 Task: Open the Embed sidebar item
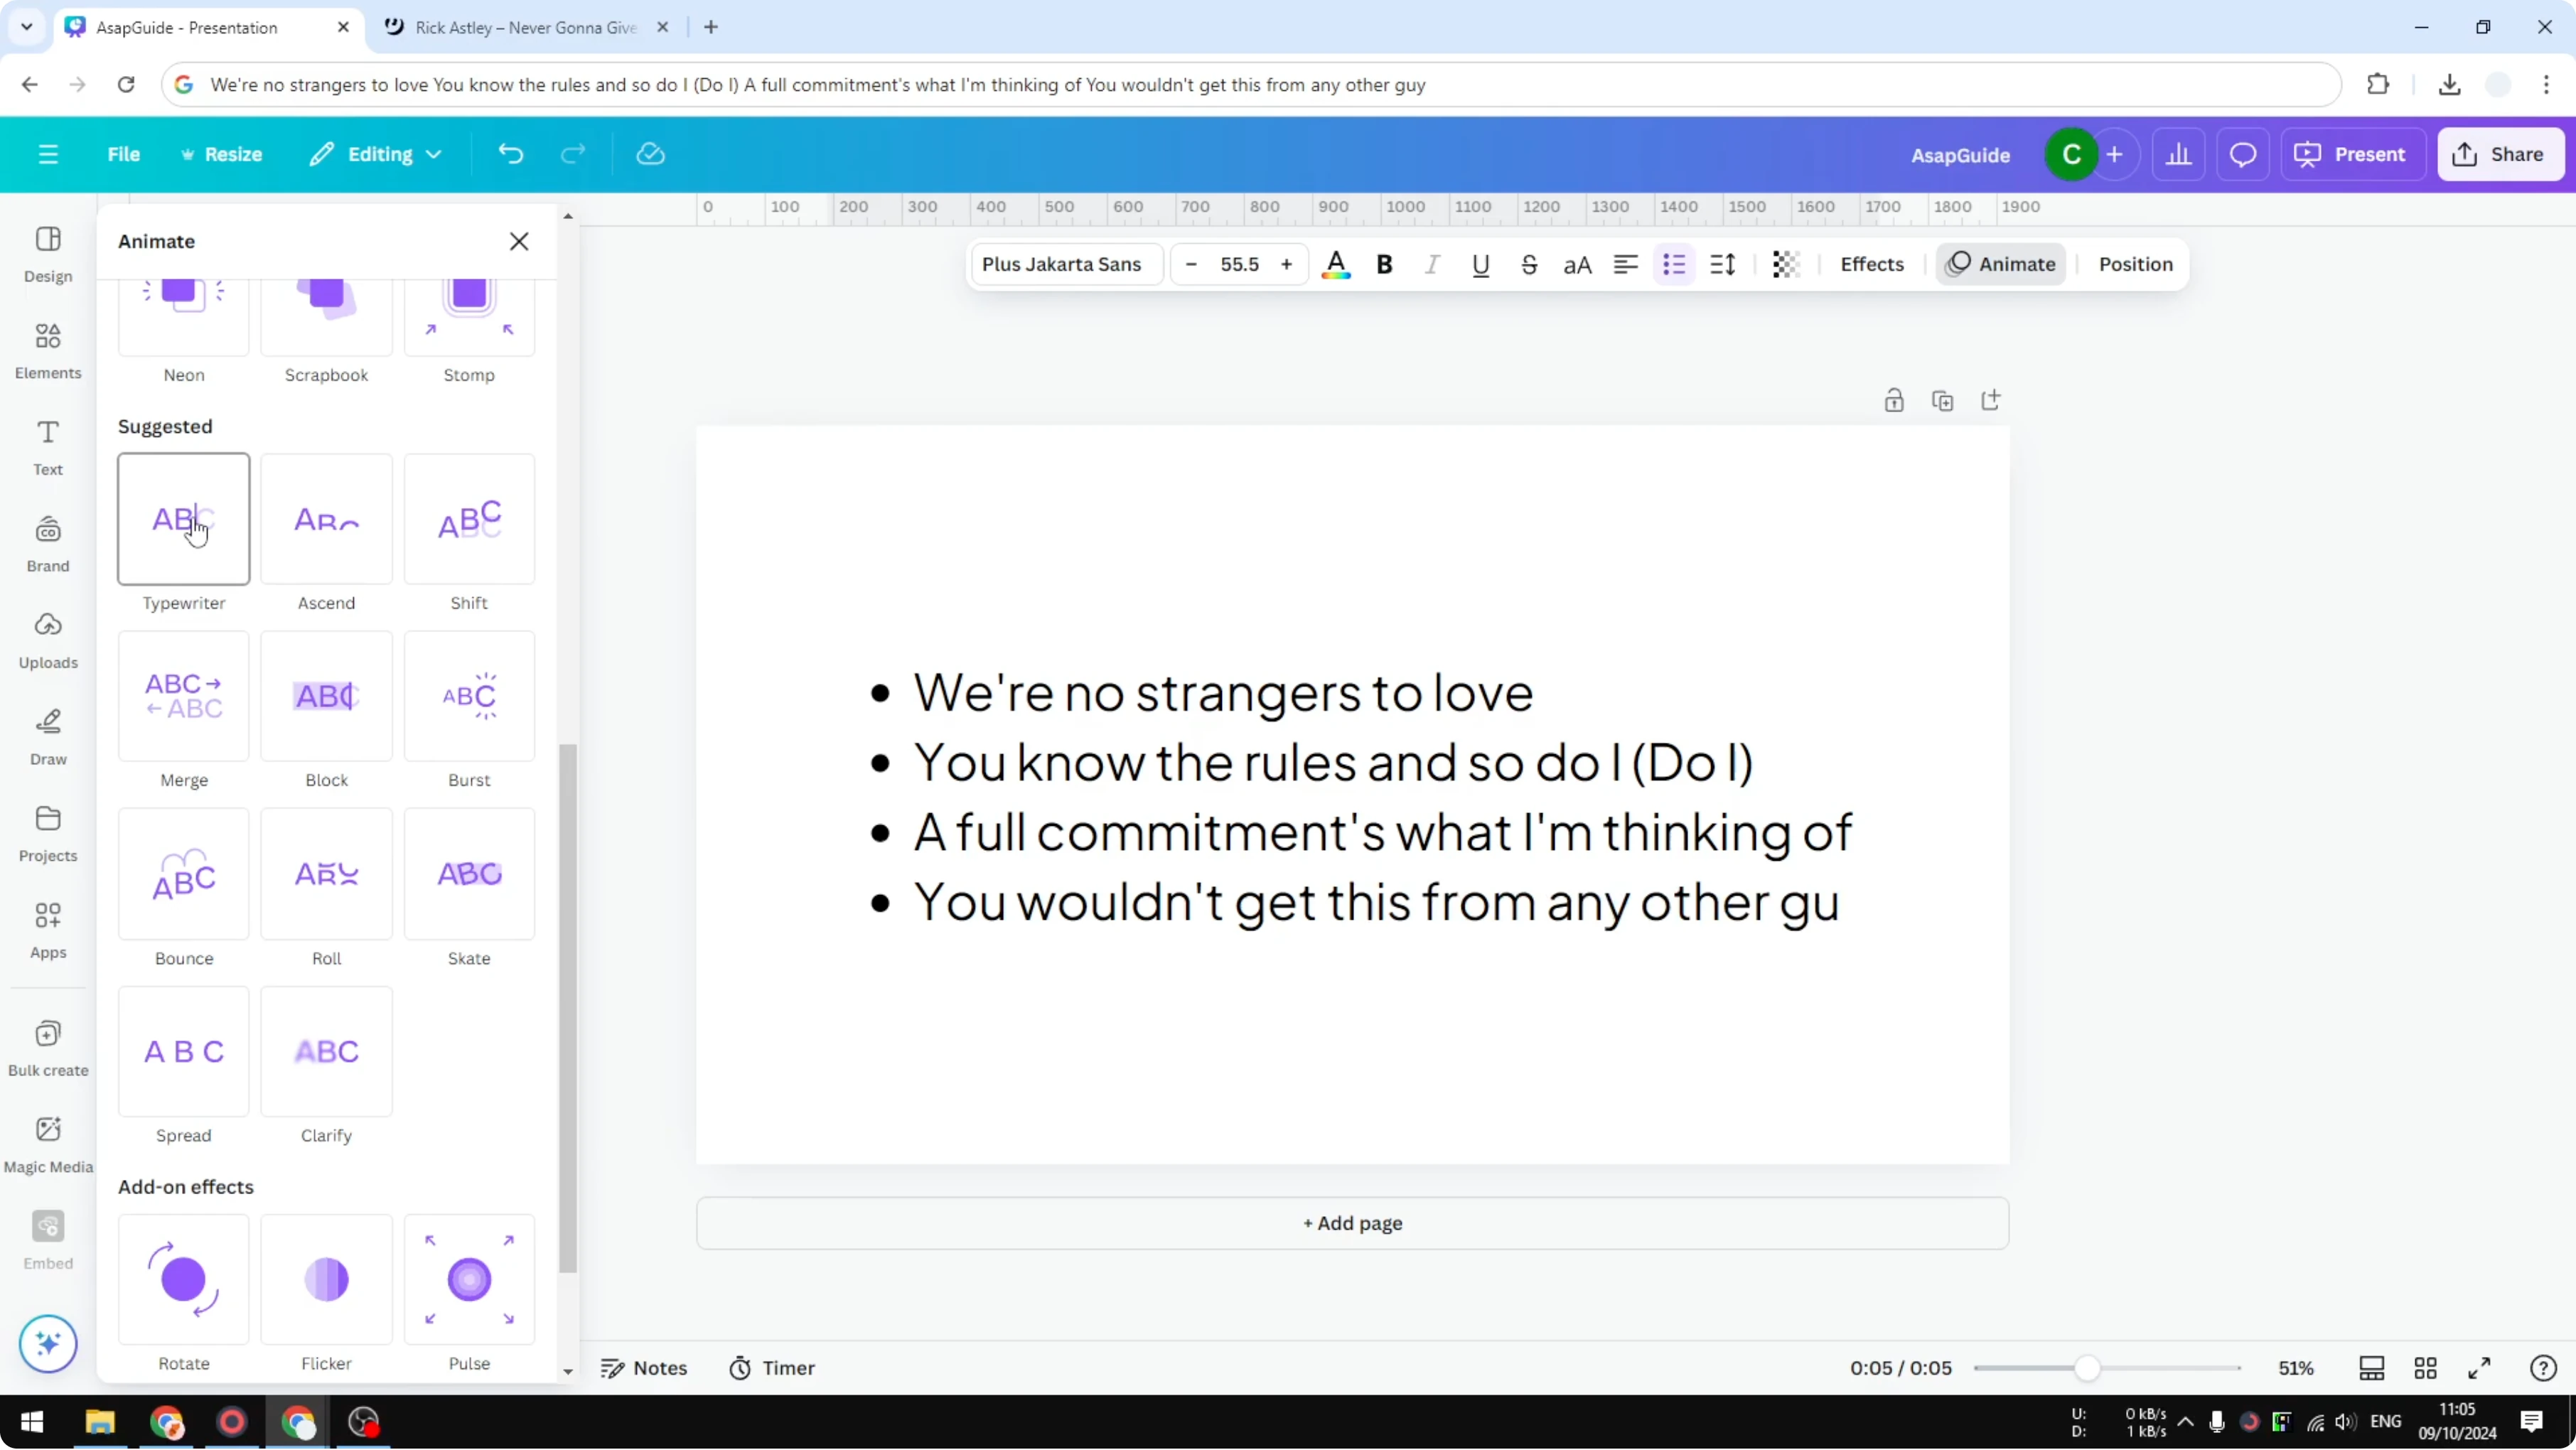pos(48,1241)
